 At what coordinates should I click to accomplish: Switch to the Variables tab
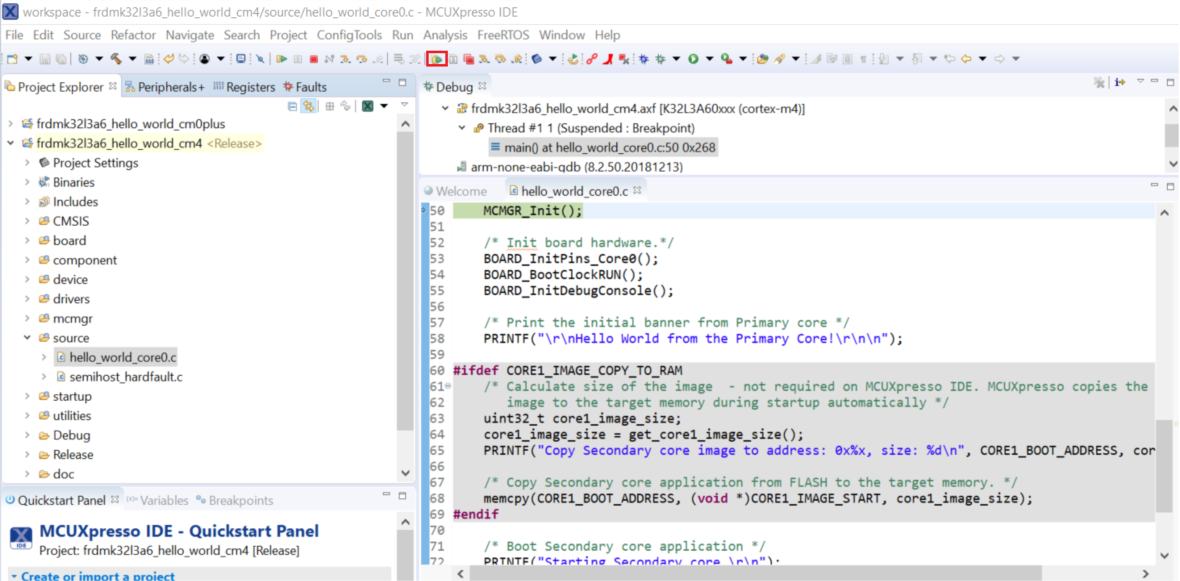157,500
